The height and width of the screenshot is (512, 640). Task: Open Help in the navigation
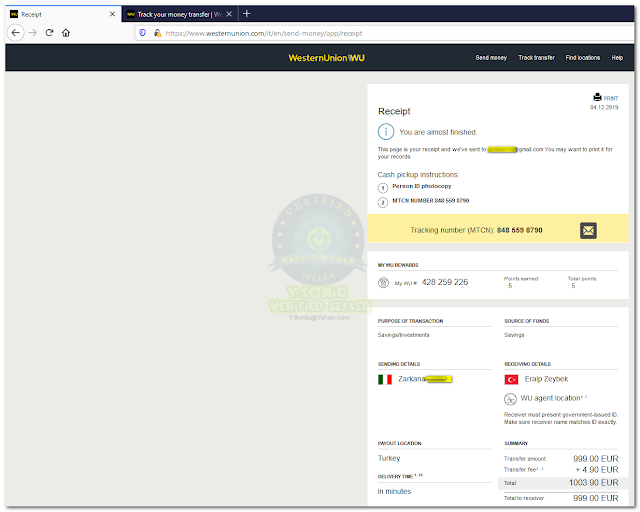[x=617, y=58]
